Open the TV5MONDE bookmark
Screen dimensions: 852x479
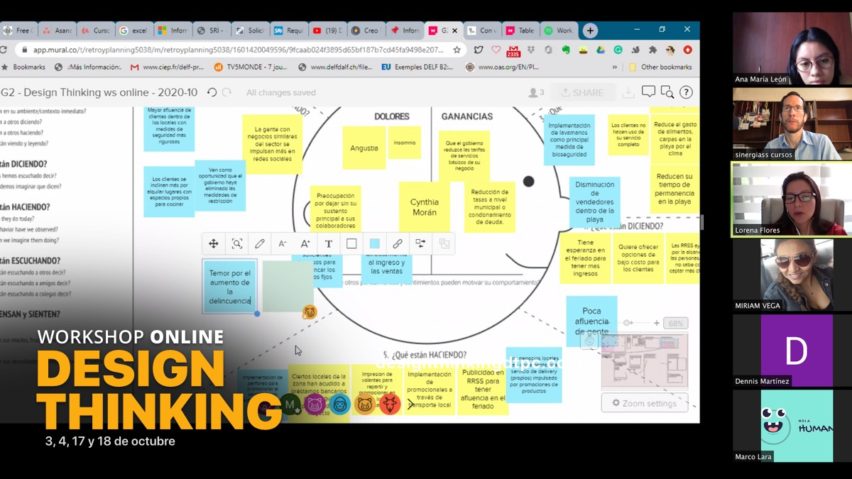[252, 67]
